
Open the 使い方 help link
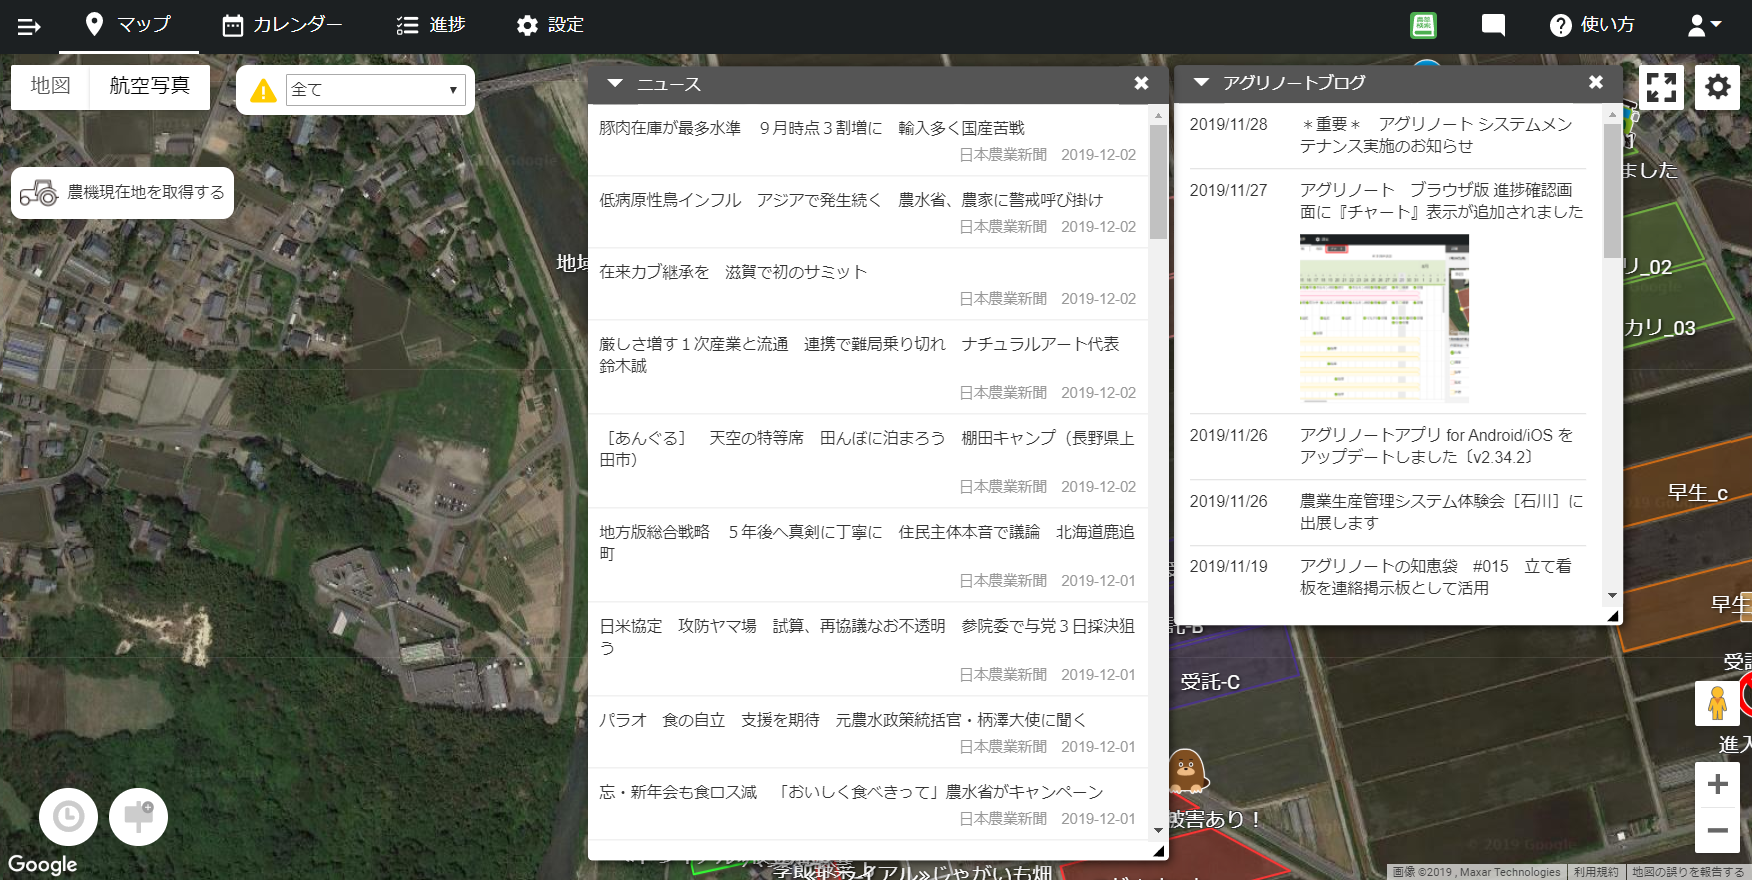pos(1592,24)
